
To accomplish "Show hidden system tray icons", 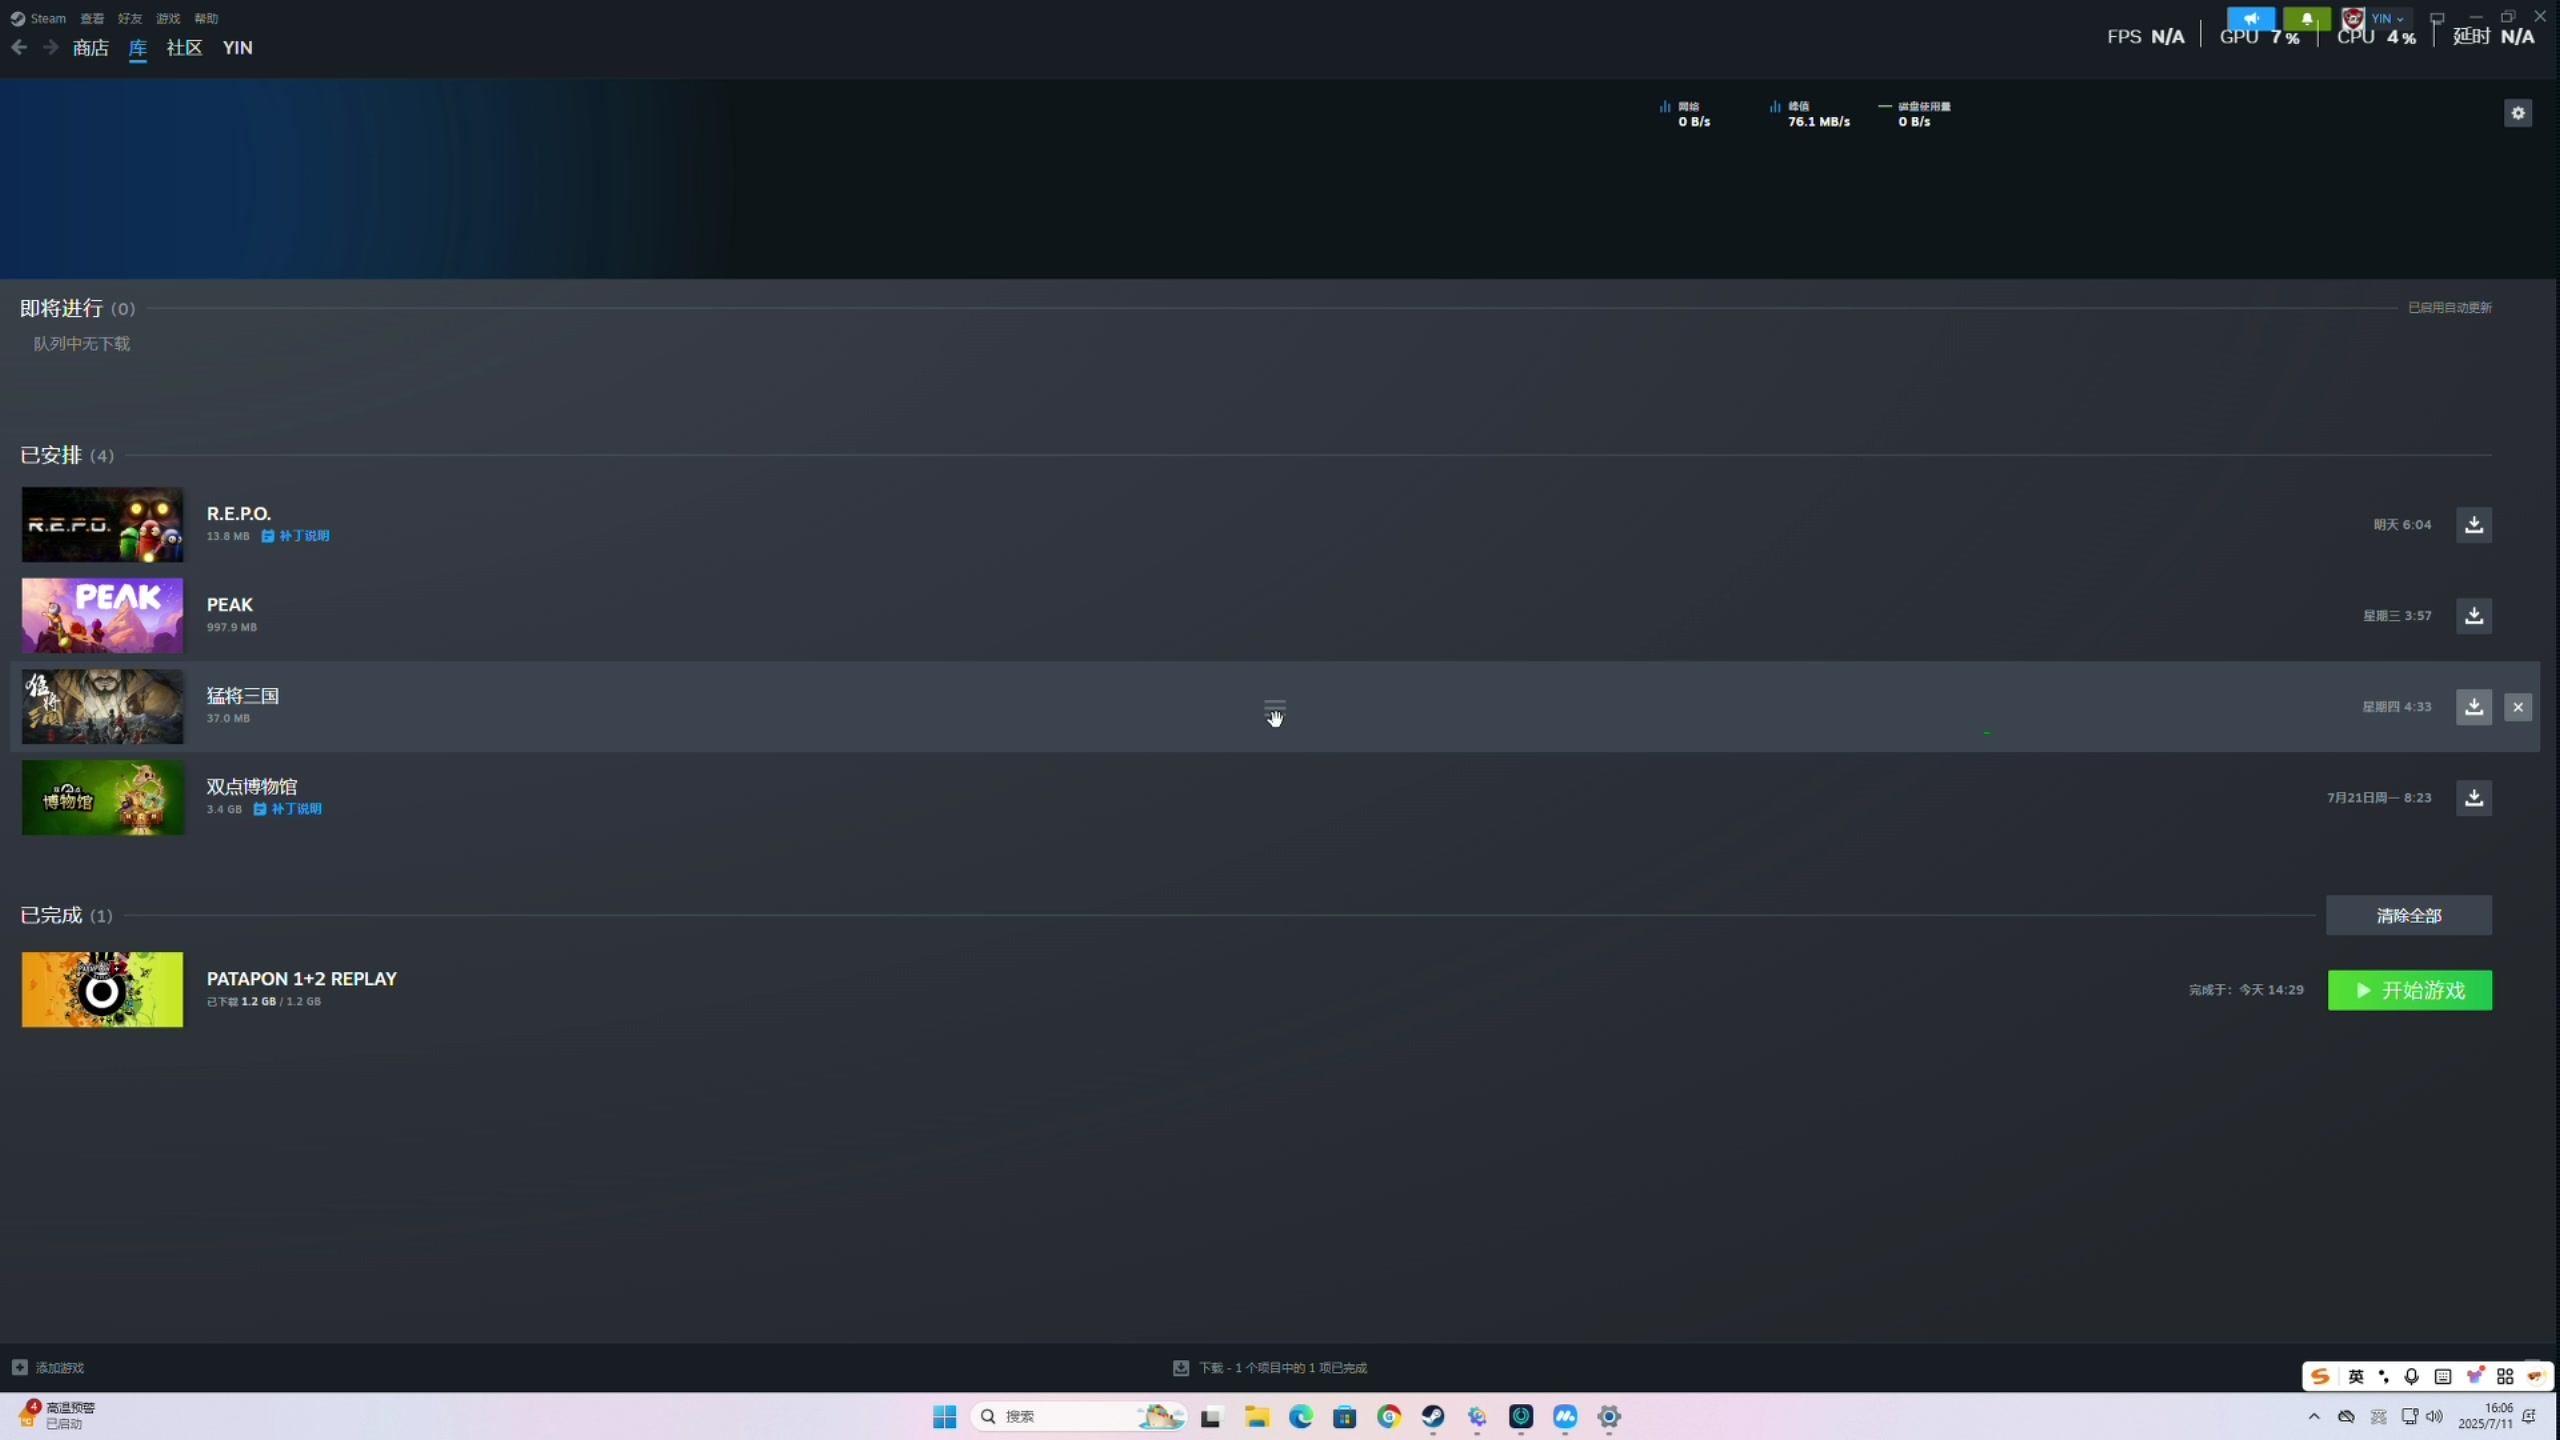I will (2314, 1416).
